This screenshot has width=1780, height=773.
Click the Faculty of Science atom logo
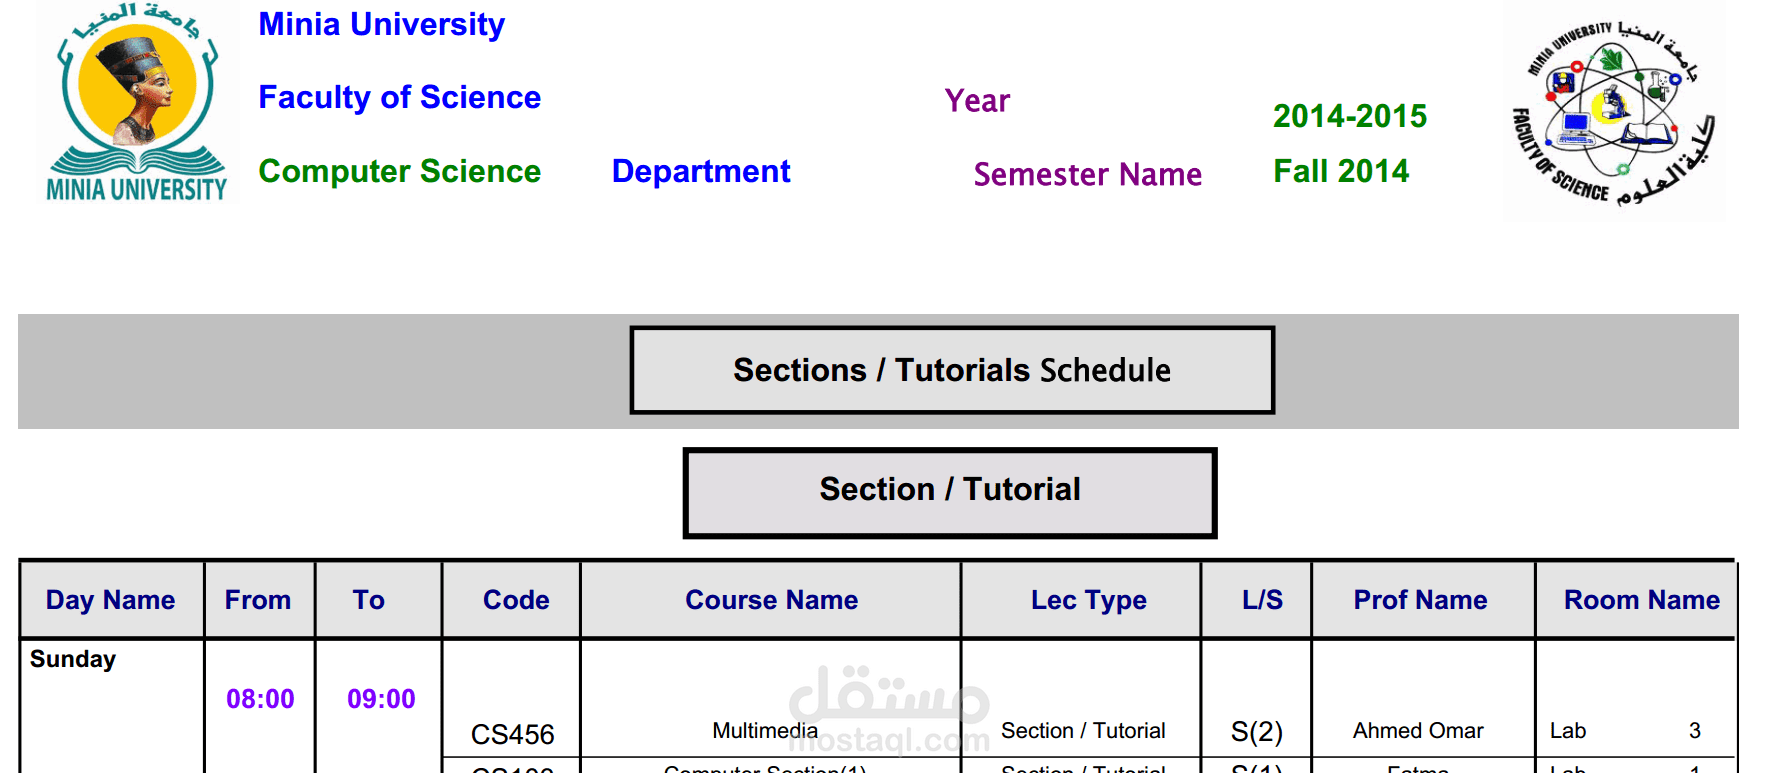1613,112
